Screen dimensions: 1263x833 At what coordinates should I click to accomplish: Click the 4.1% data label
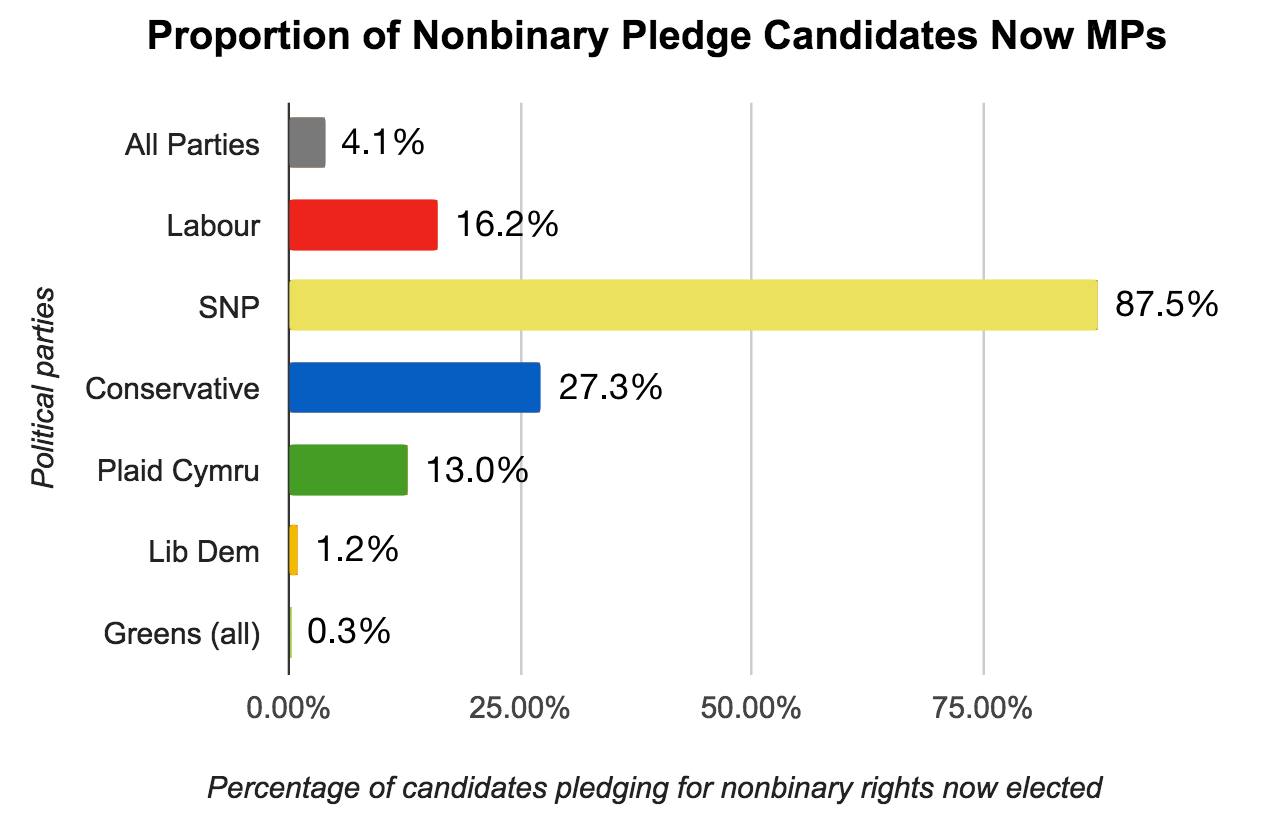[383, 143]
